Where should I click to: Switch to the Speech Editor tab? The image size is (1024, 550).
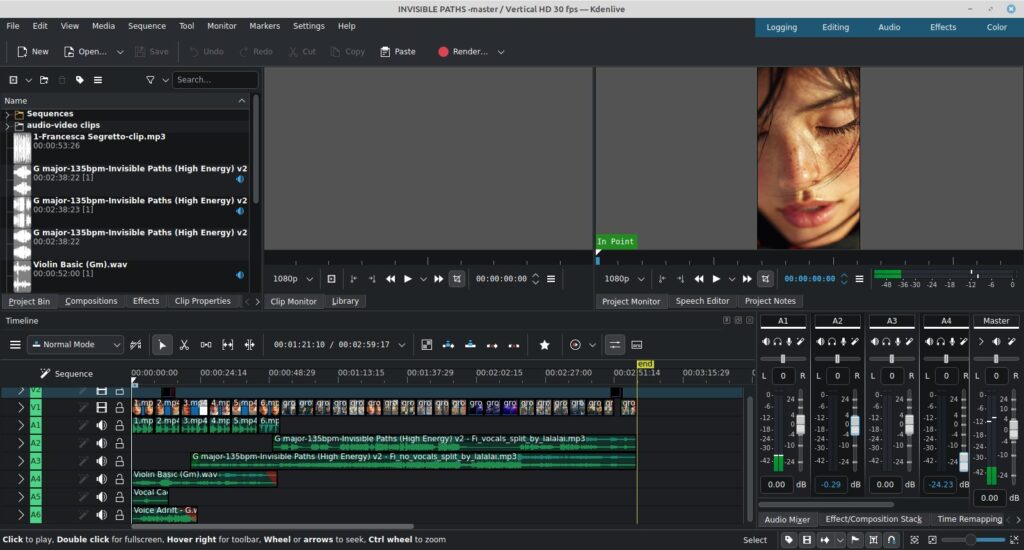pyautogui.click(x=702, y=301)
